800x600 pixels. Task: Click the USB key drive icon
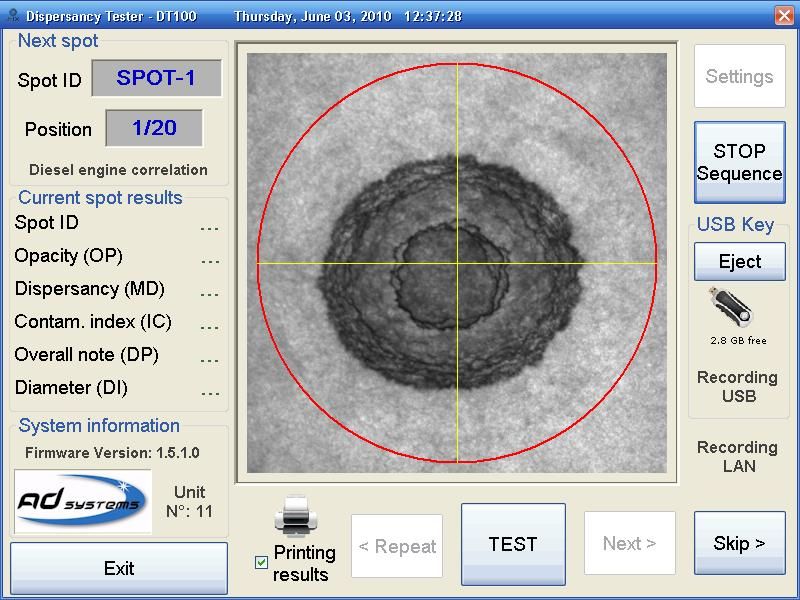731,307
